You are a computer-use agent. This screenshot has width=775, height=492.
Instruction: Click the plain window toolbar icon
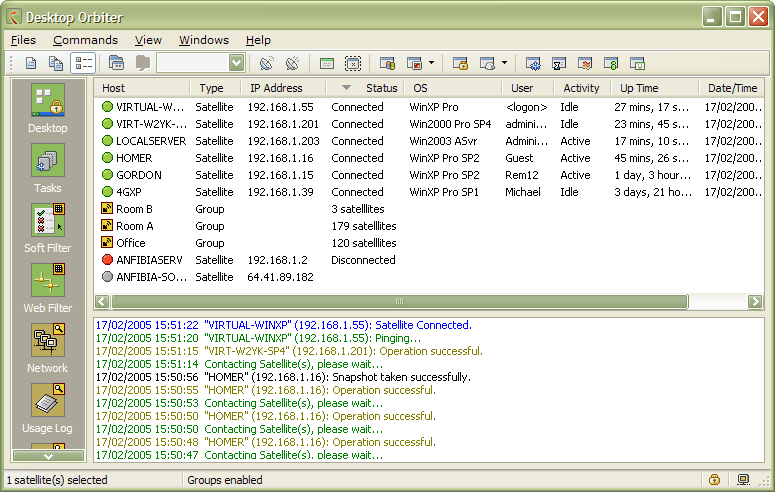click(327, 64)
